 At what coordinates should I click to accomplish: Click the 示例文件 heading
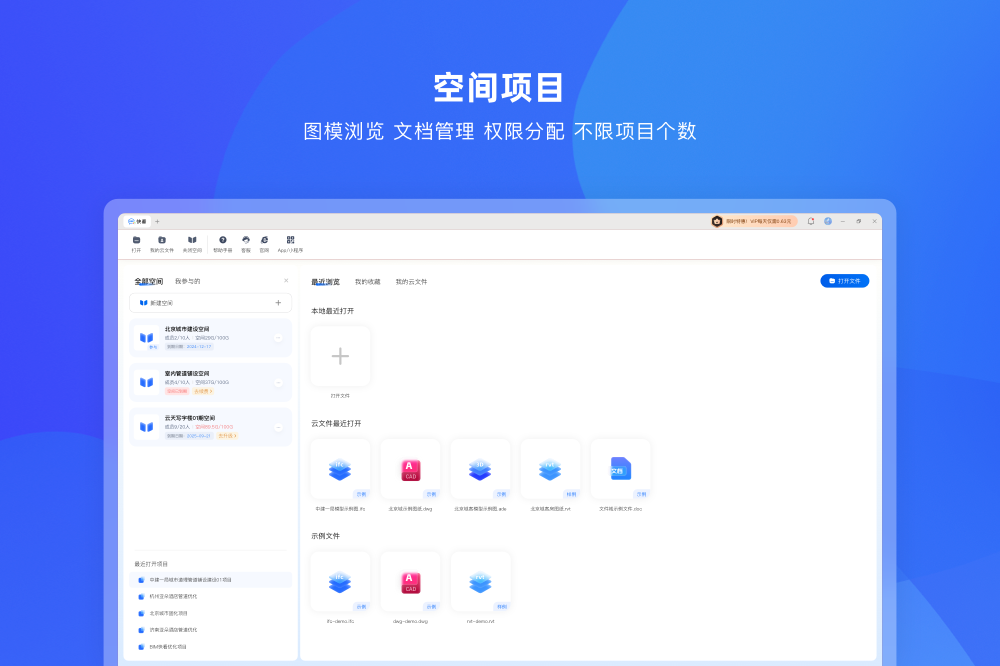point(325,536)
